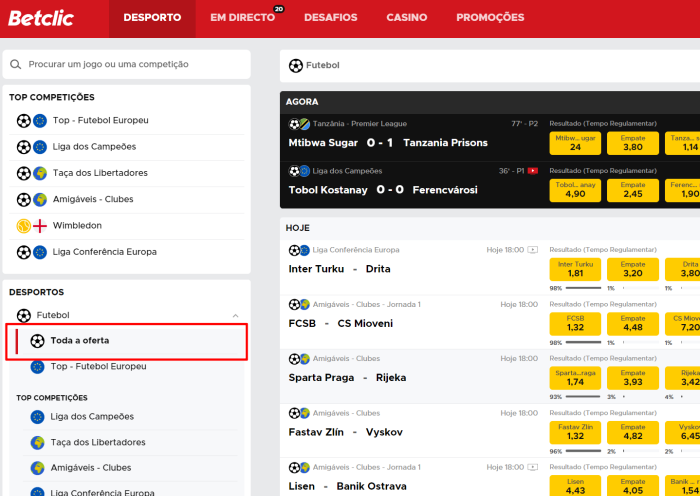Click the EU flag icon by submenu Liga dos Campeões
Image resolution: width=700 pixels, height=496 pixels.
(38, 417)
